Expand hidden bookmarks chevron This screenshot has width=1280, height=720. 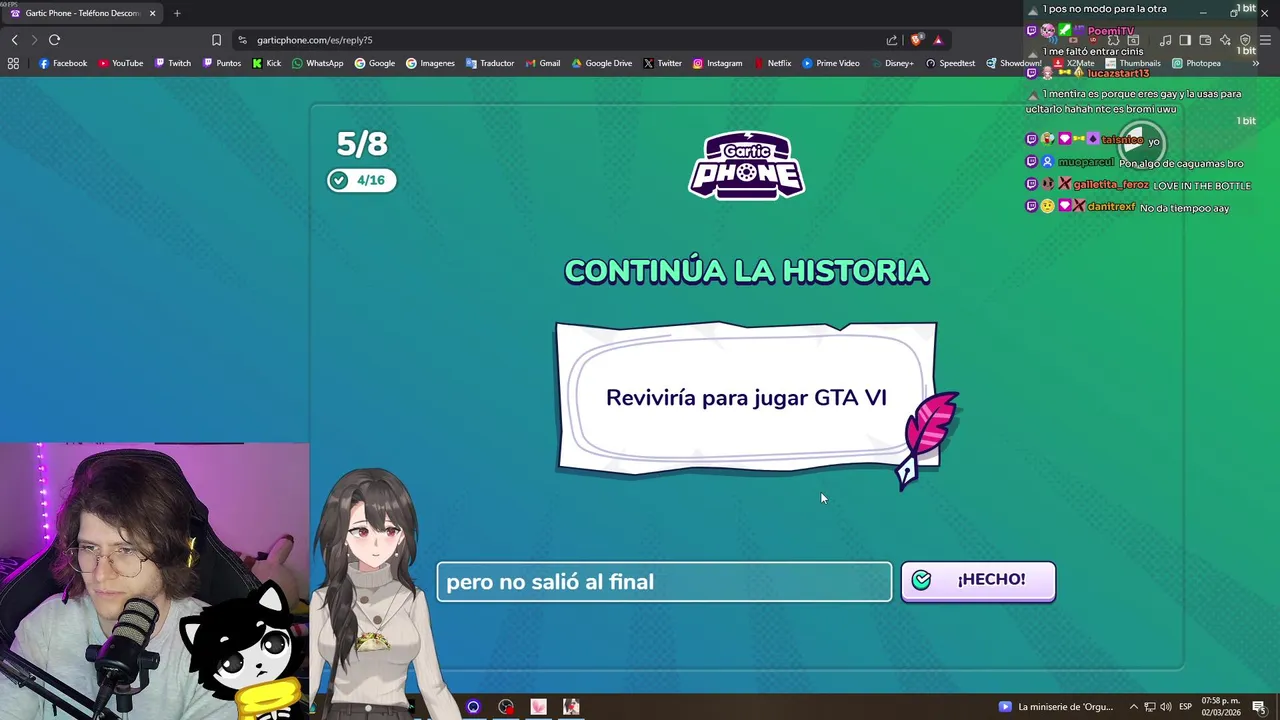pyautogui.click(x=1256, y=63)
